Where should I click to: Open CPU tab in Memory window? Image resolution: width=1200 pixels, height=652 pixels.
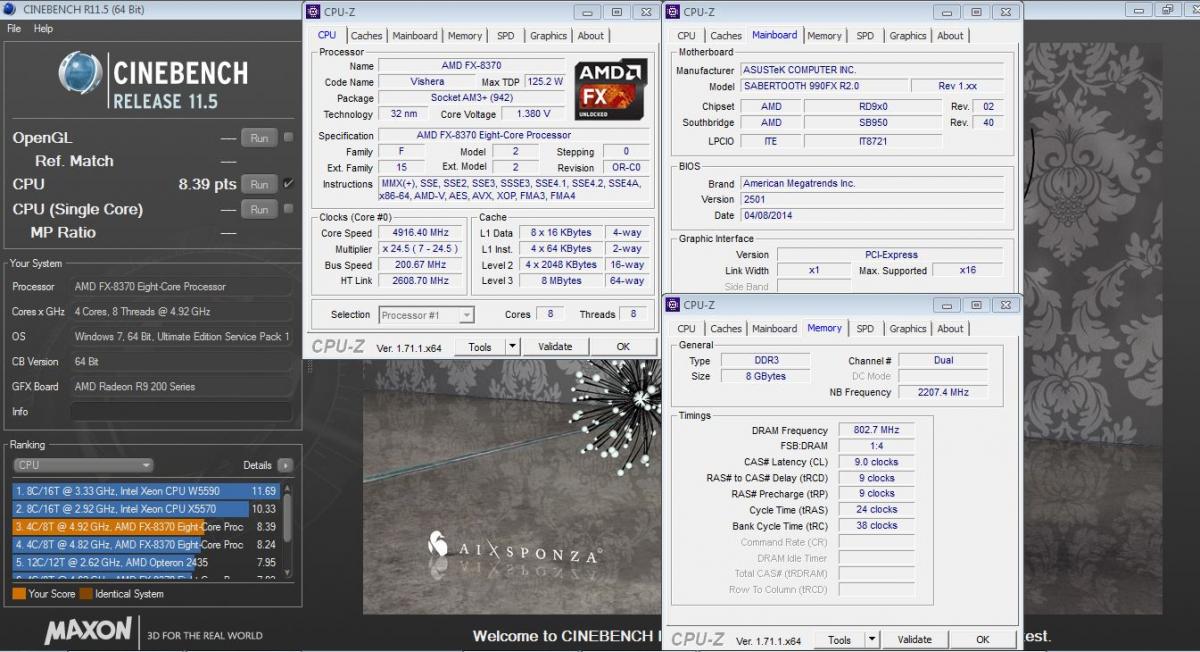tap(686, 328)
